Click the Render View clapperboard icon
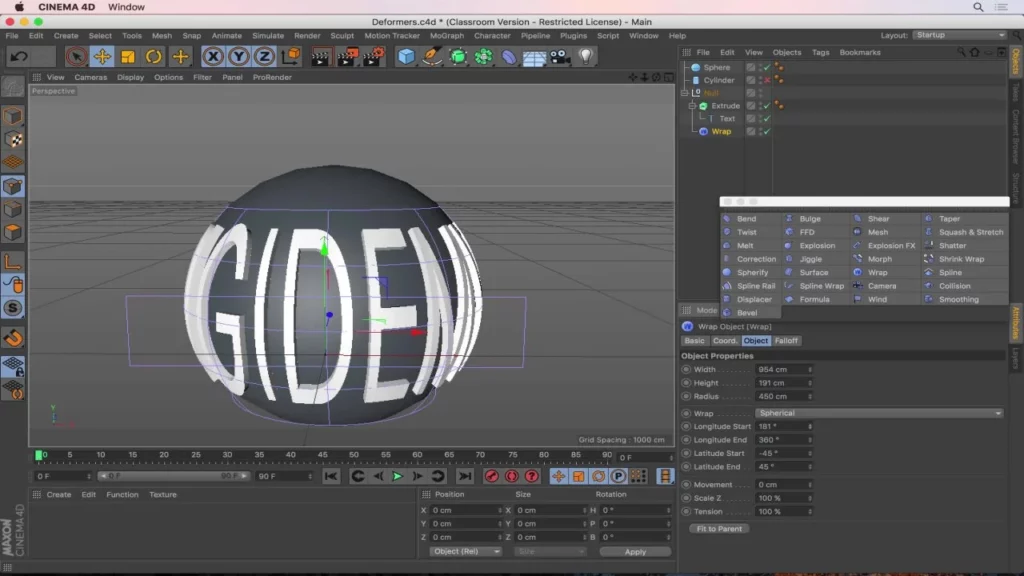This screenshot has width=1024, height=576. pos(320,57)
